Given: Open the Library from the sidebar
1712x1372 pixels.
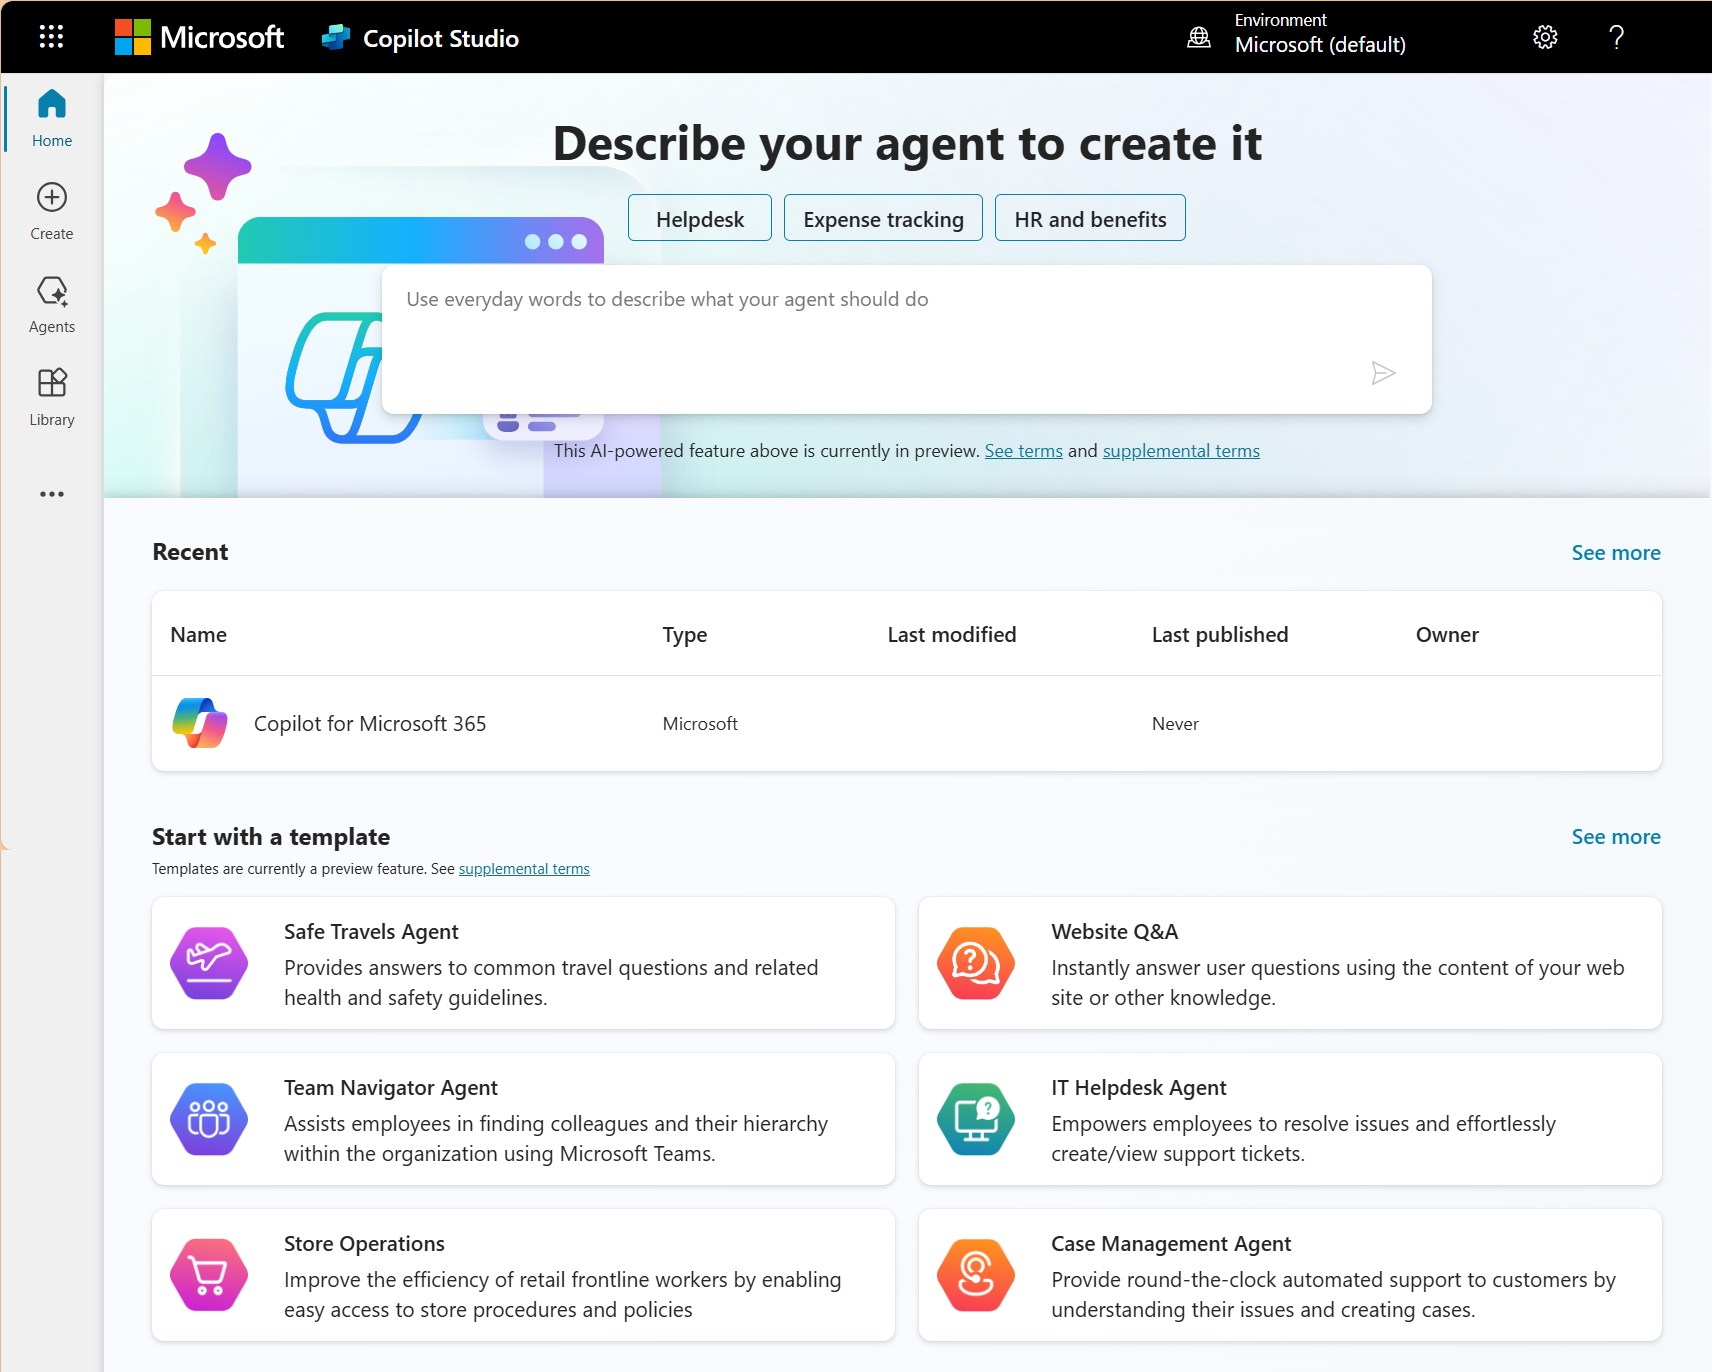Looking at the screenshot, I should [x=51, y=395].
